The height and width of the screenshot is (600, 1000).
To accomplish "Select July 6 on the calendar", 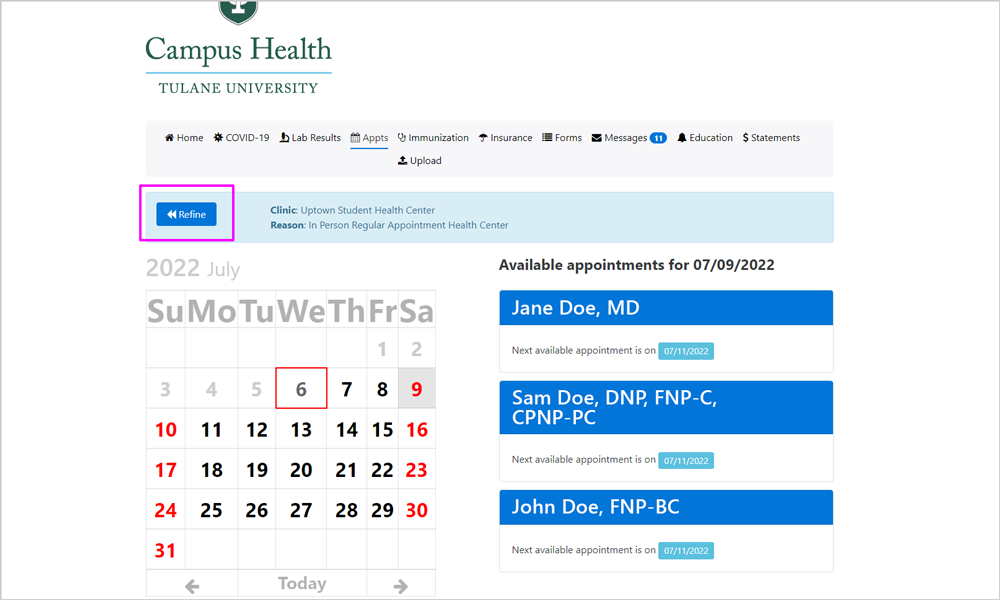I will coord(301,388).
